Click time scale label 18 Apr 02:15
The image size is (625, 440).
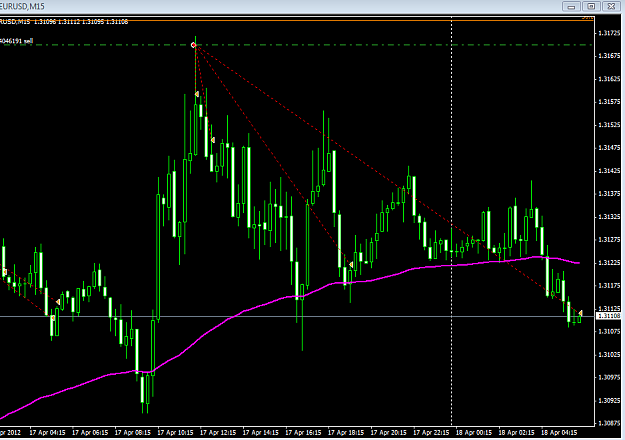[517, 432]
